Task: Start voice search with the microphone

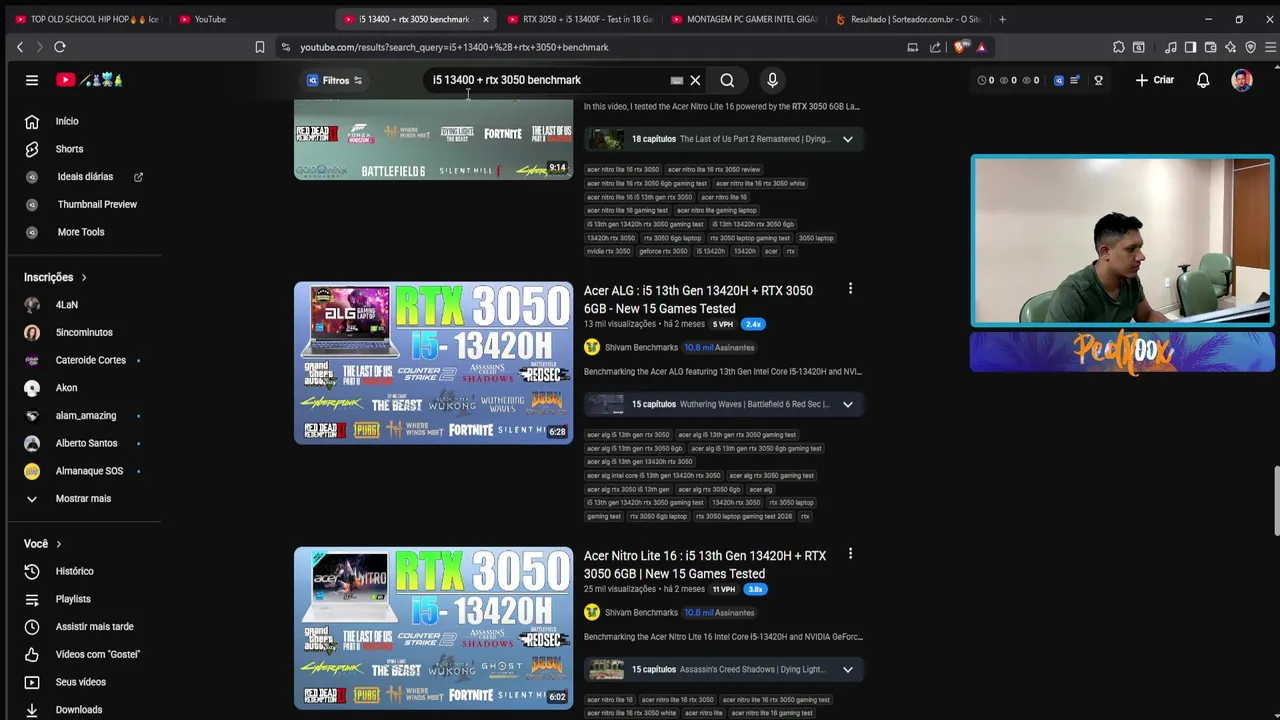Action: pos(772,80)
